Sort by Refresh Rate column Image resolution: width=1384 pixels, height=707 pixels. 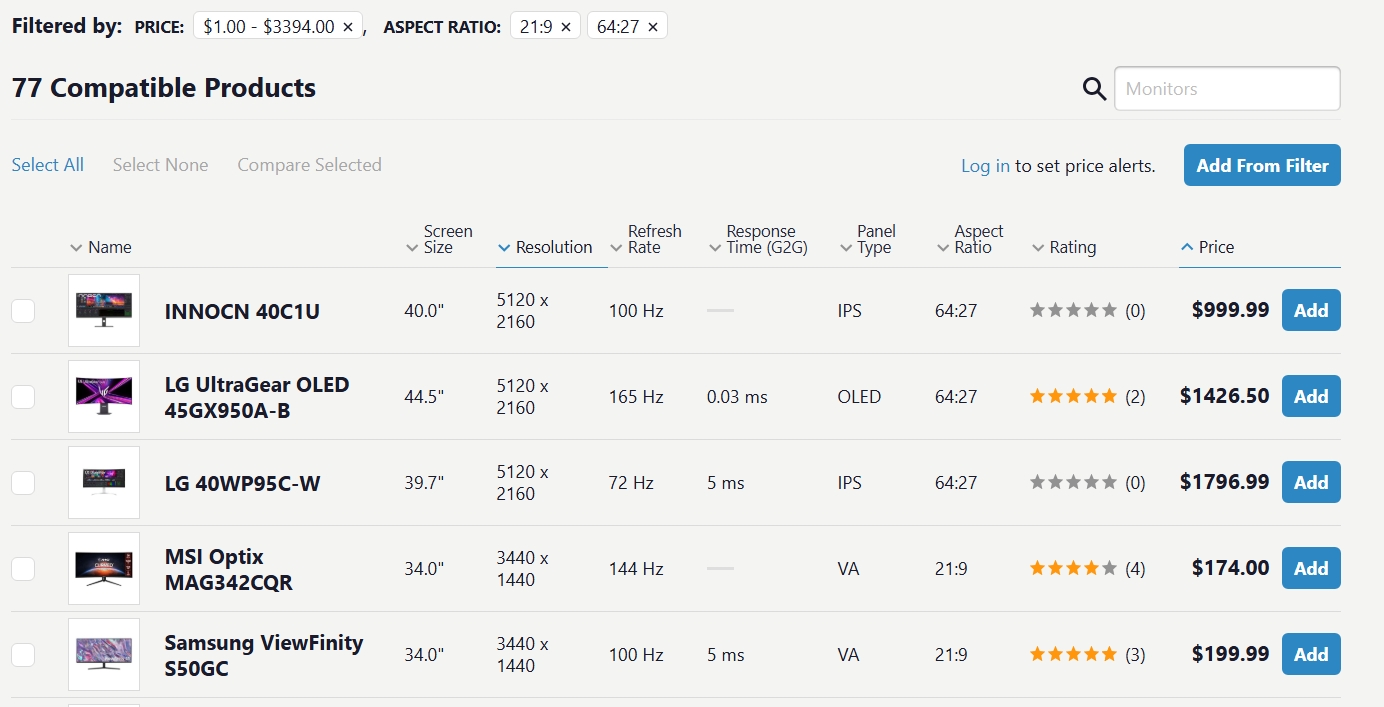(x=646, y=239)
